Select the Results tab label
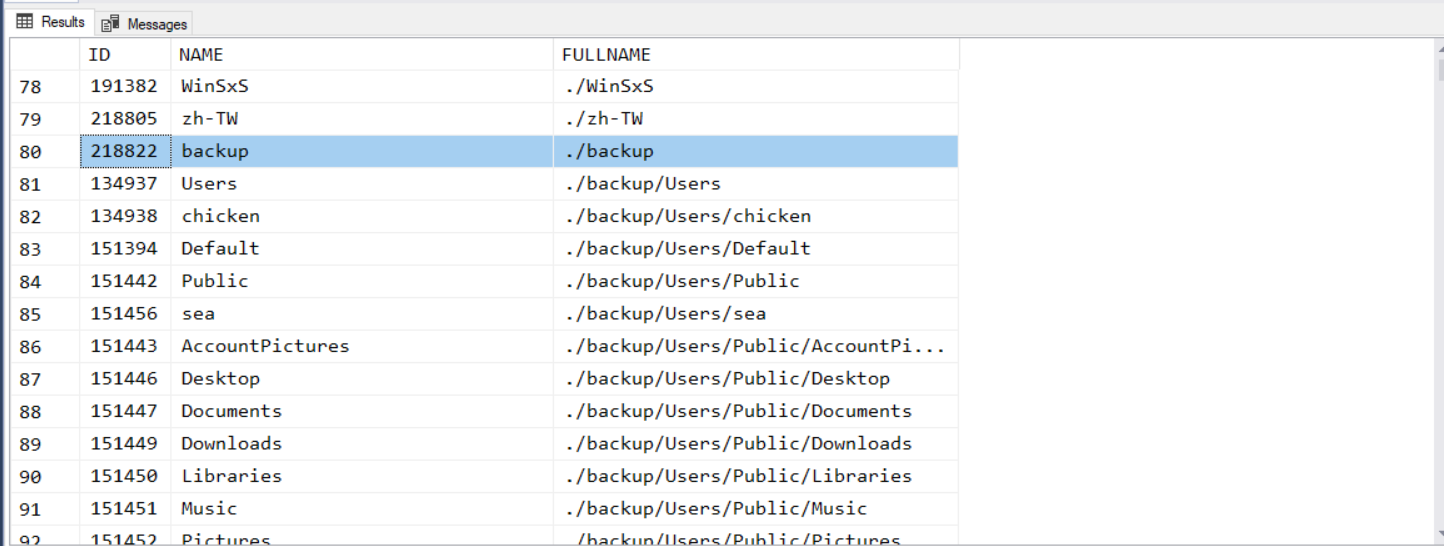 click(62, 22)
